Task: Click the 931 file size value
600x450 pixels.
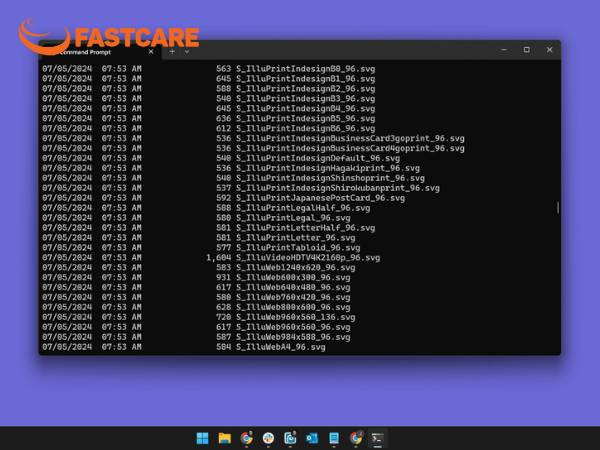Action: 223,278
